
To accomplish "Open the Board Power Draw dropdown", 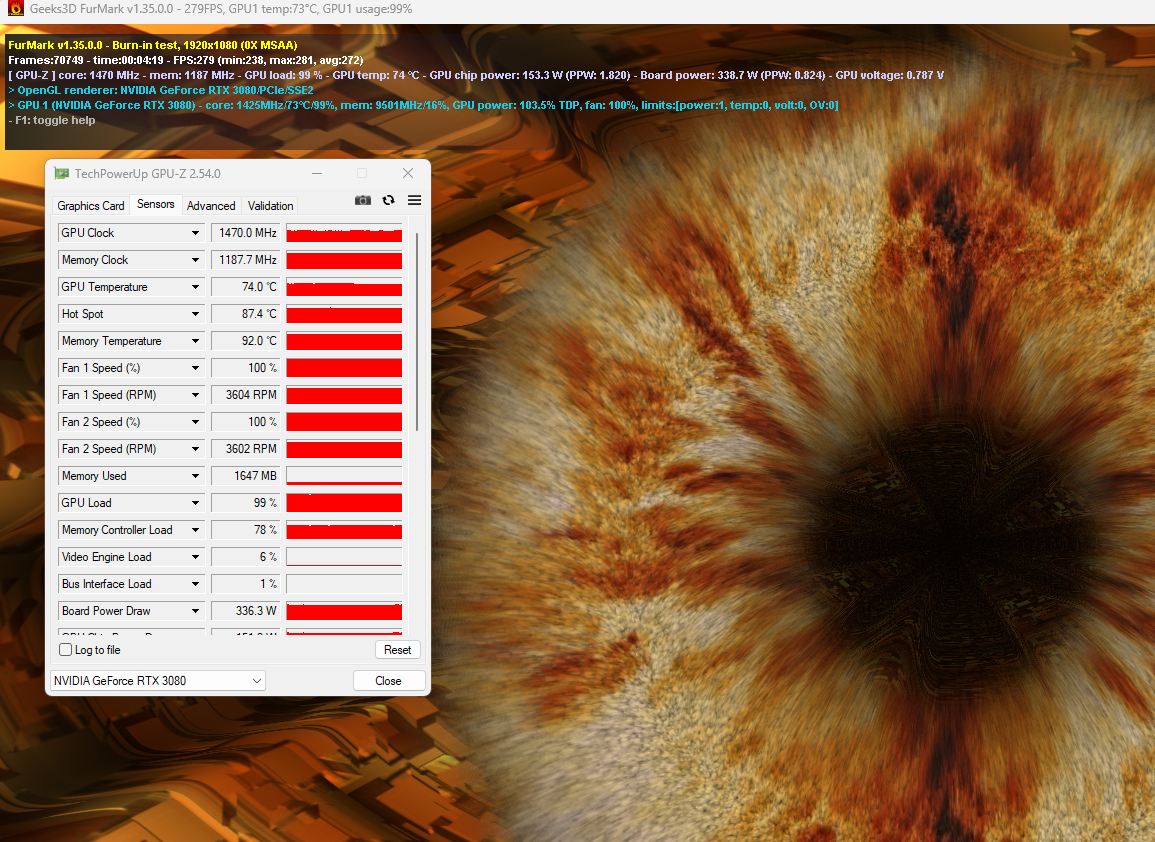I will tap(195, 611).
